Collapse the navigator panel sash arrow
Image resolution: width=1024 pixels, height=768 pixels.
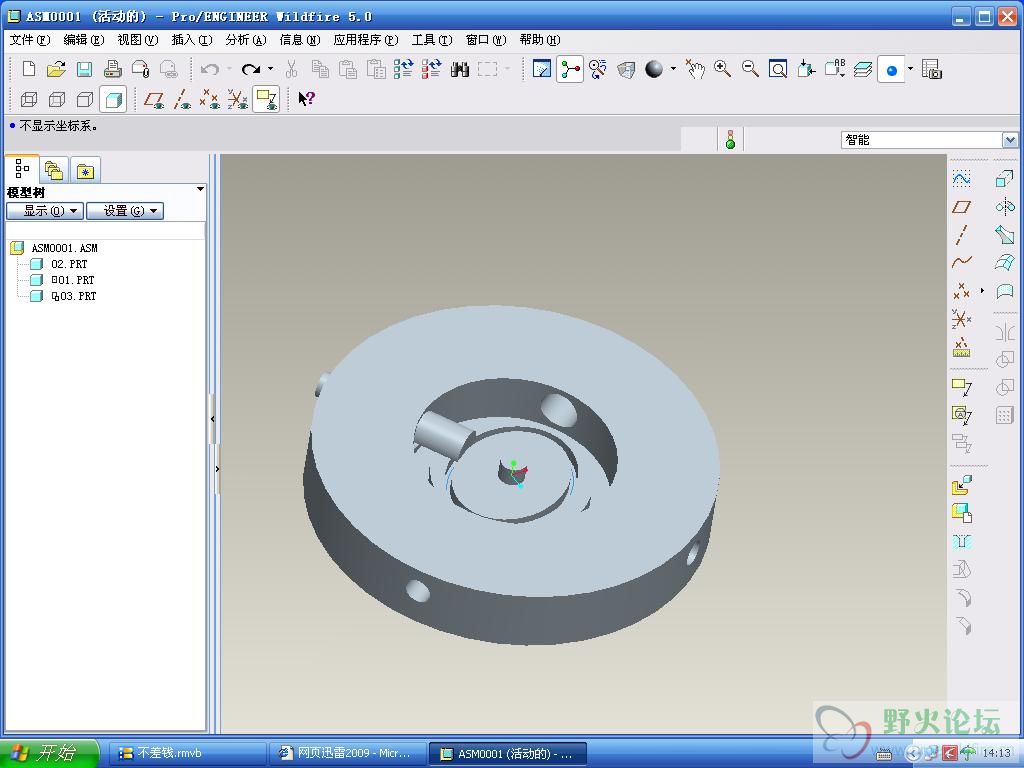click(212, 419)
